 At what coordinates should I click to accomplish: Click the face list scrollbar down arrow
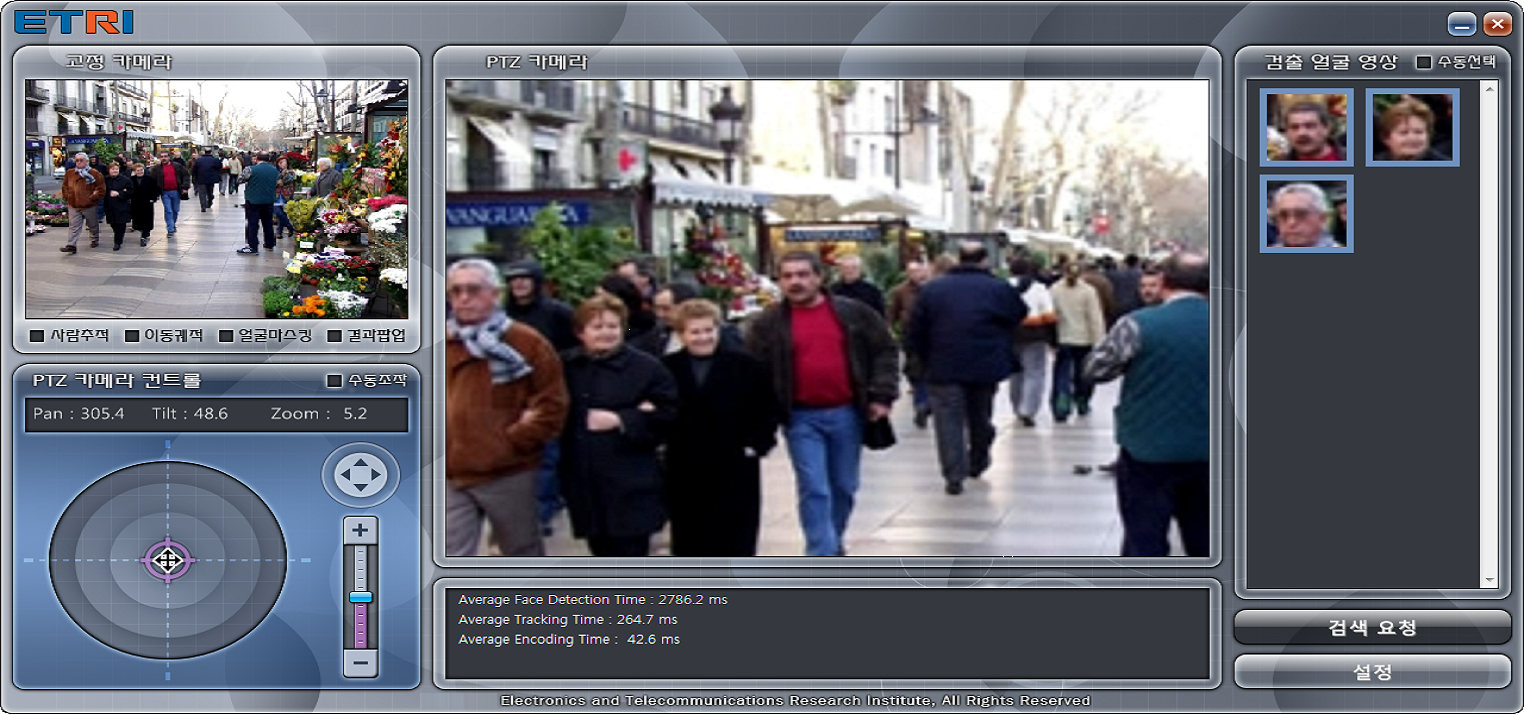(1489, 581)
